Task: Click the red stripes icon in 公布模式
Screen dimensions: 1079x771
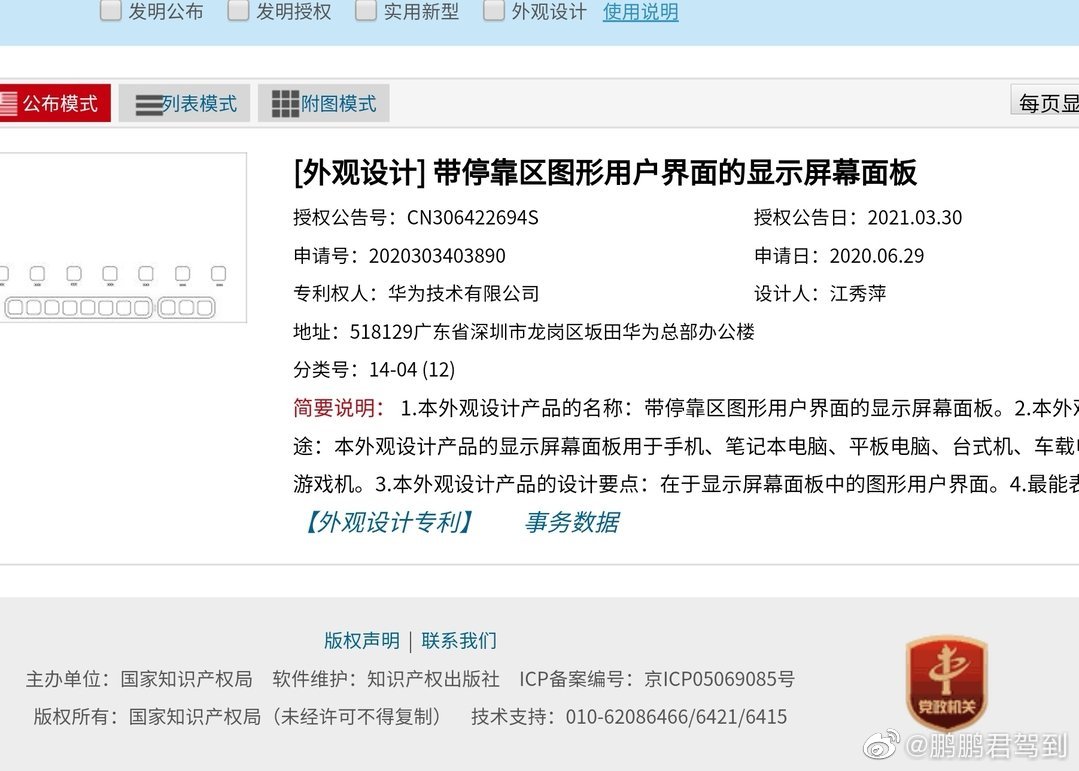Action: pyautogui.click(x=8, y=104)
